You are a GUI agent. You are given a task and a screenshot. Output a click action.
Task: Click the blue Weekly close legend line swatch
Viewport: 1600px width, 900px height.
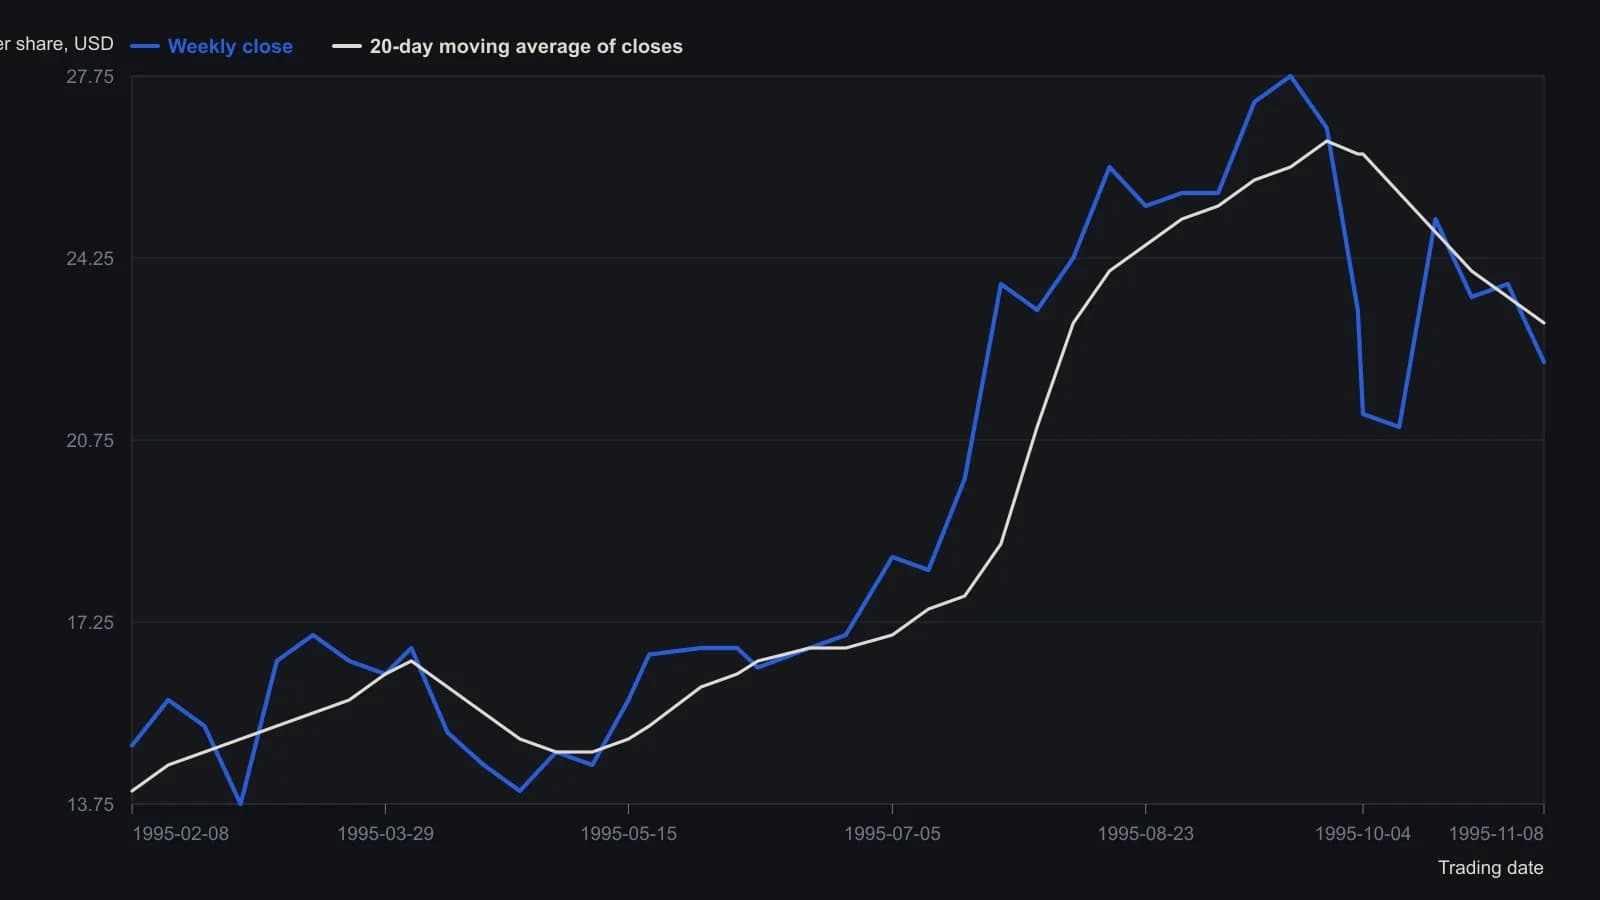(145, 46)
